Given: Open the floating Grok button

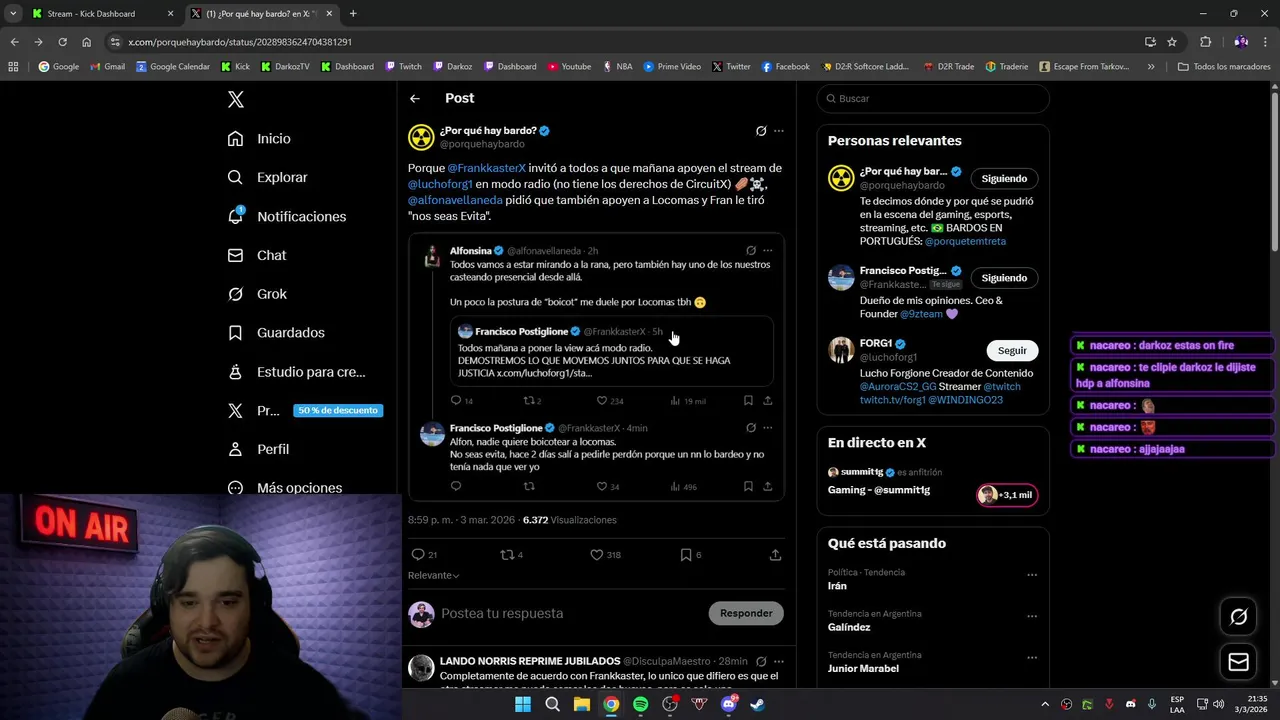Looking at the screenshot, I should (1238, 617).
